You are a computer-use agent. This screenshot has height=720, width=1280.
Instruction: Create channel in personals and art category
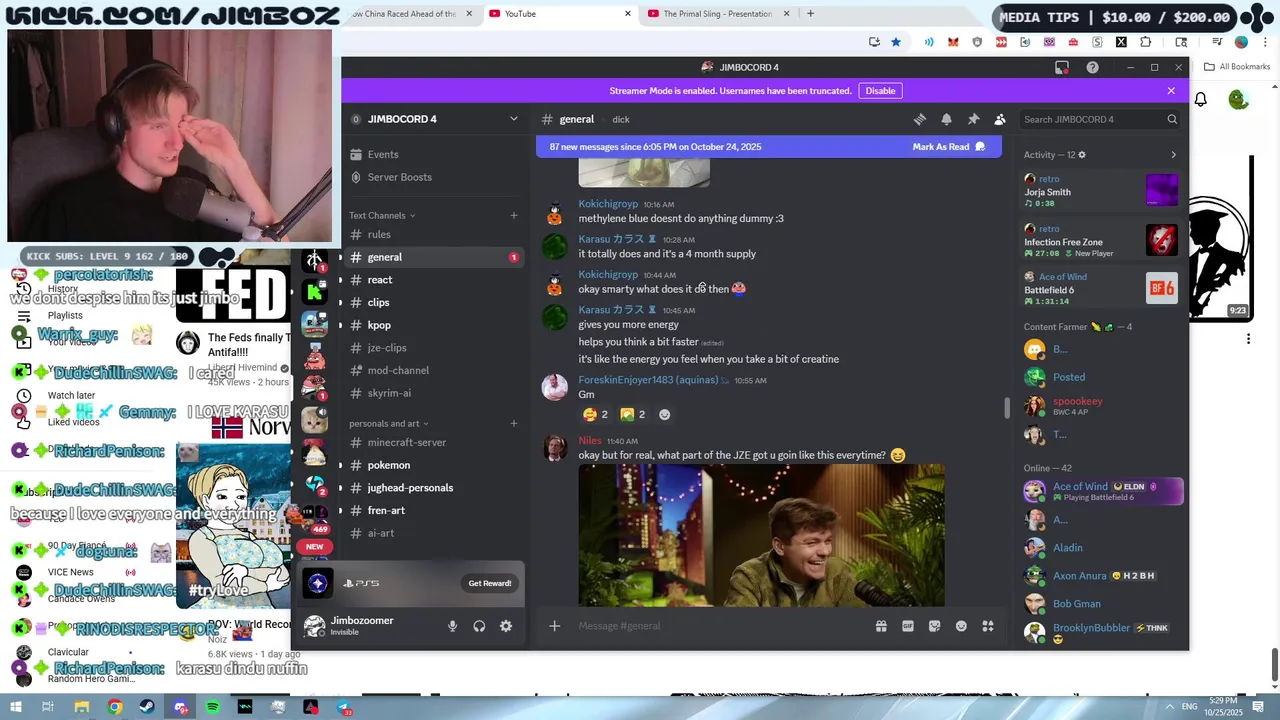click(x=514, y=423)
